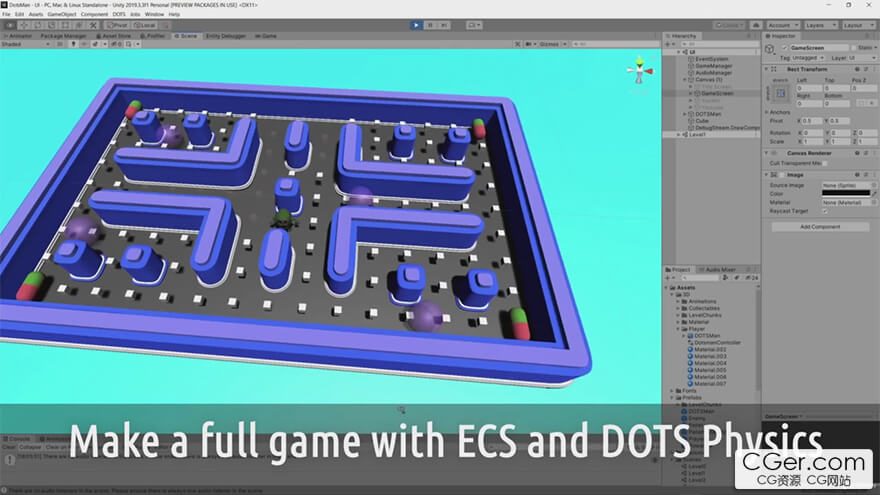Toggle GameScreen active checkbox in Inspector
This screenshot has width=880, height=495.
(x=785, y=48)
